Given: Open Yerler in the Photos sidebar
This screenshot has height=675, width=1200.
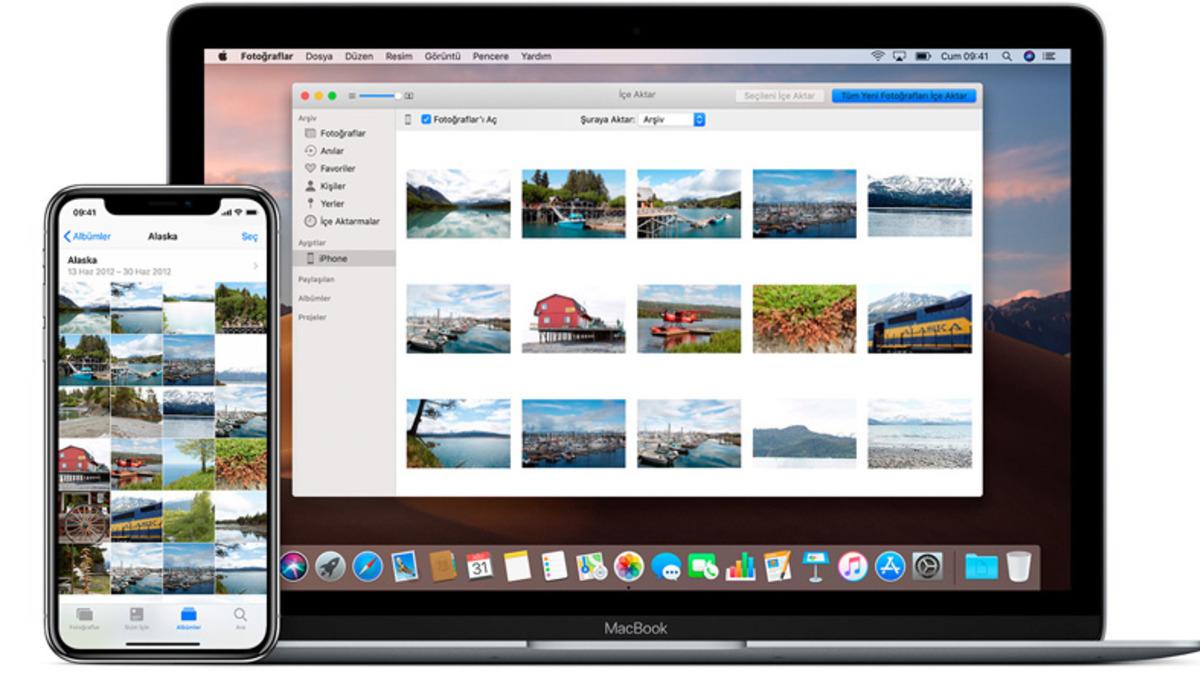Looking at the screenshot, I should [x=333, y=203].
